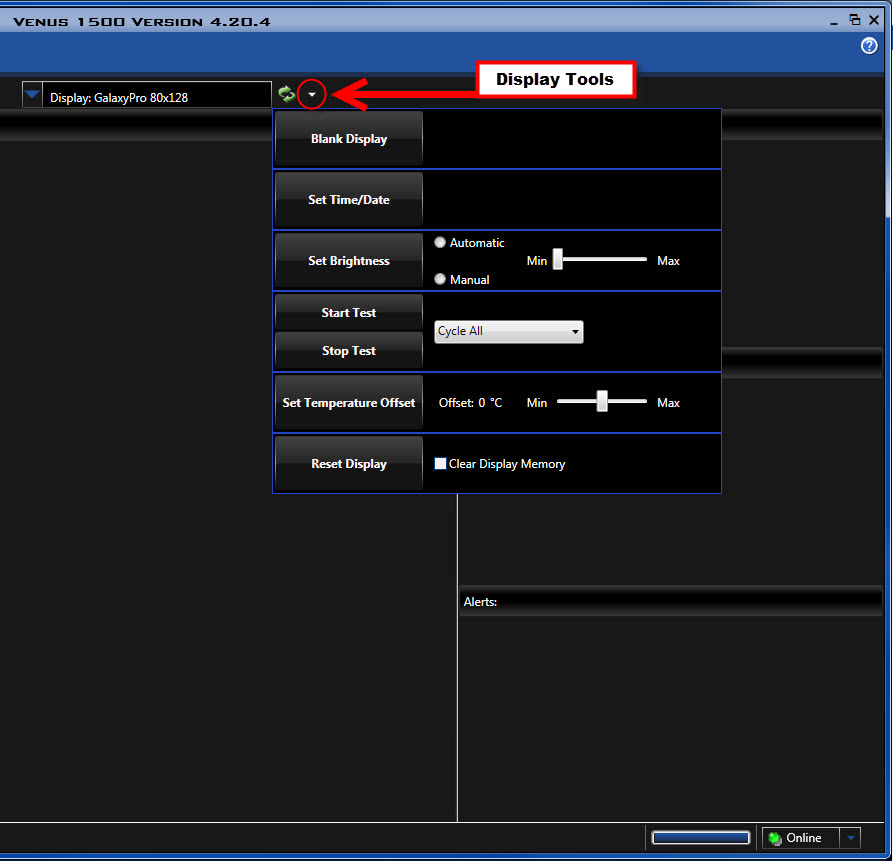Screen dimensions: 893x861
Task: Select Manual brightness mode
Action: 440,279
